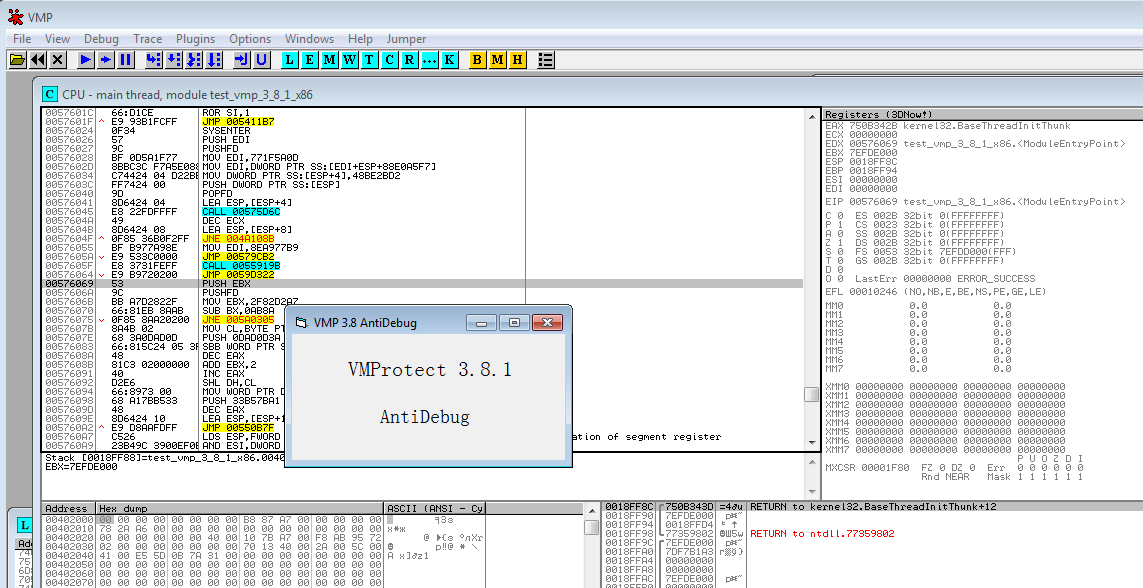Restart the program with the rewind icon

point(38,60)
